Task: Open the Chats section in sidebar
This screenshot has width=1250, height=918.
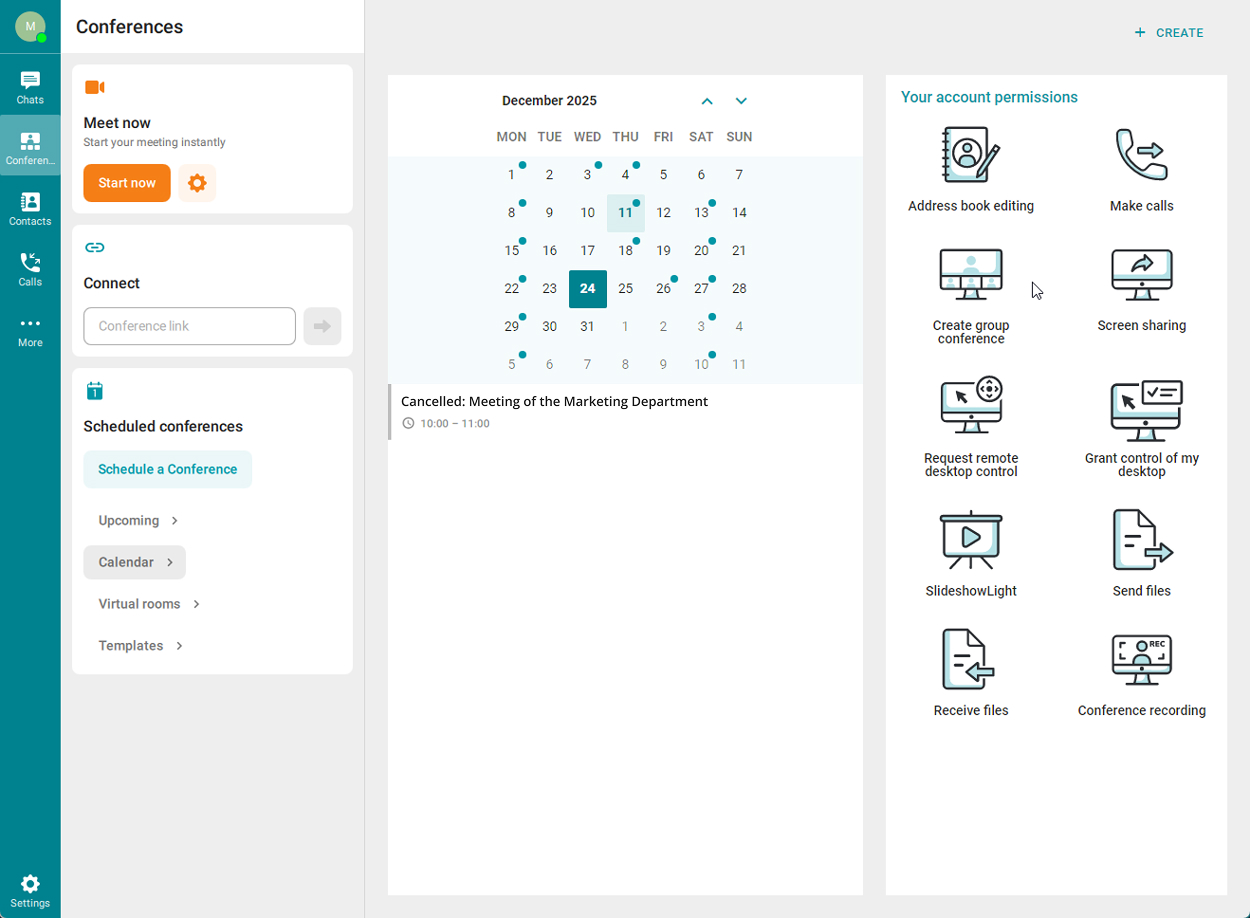Action: pyautogui.click(x=30, y=88)
